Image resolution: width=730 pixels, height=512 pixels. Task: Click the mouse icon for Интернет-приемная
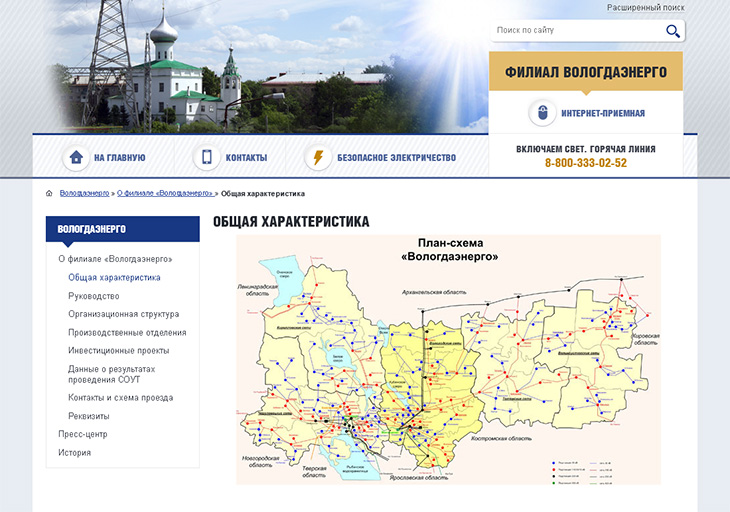pos(542,113)
